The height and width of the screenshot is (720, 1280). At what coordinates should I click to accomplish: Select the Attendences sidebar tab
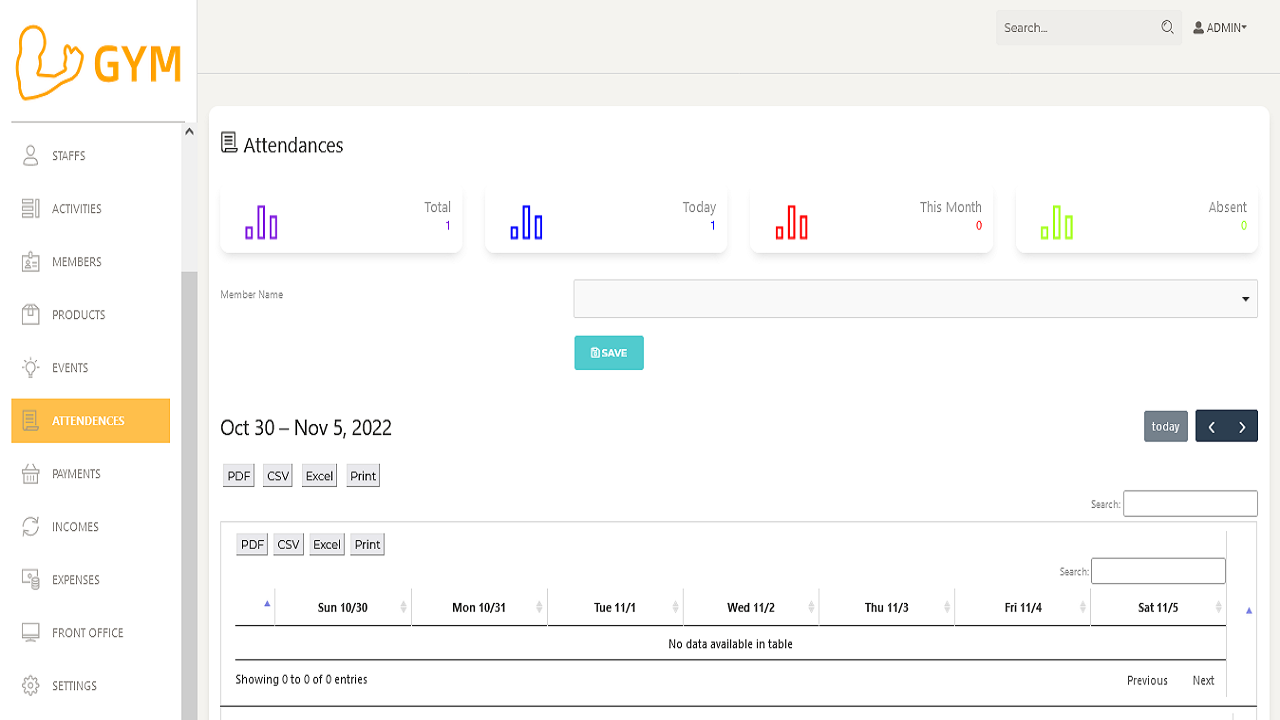[x=90, y=420]
